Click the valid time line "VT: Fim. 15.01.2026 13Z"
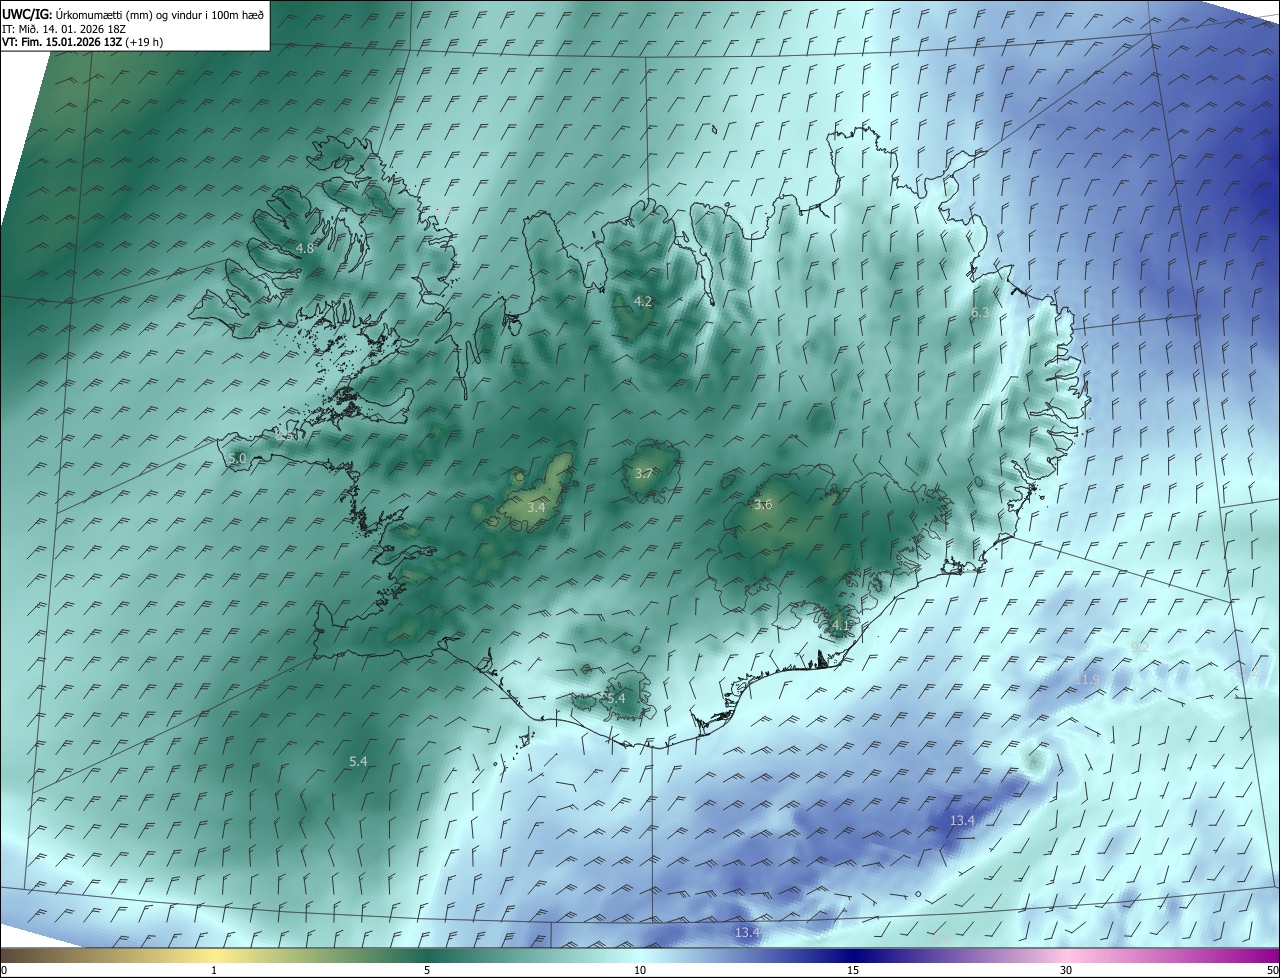1280x978 pixels. pyautogui.click(x=62, y=42)
